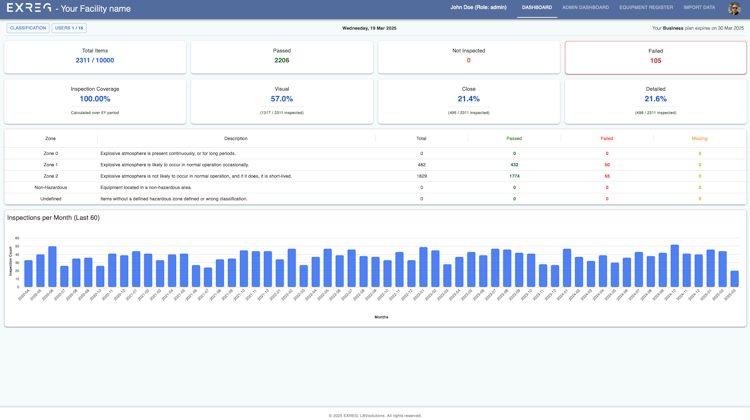The height and width of the screenshot is (420, 750).
Task: Click the date Wednesday, 19 Mar 2025
Action: [x=369, y=28]
